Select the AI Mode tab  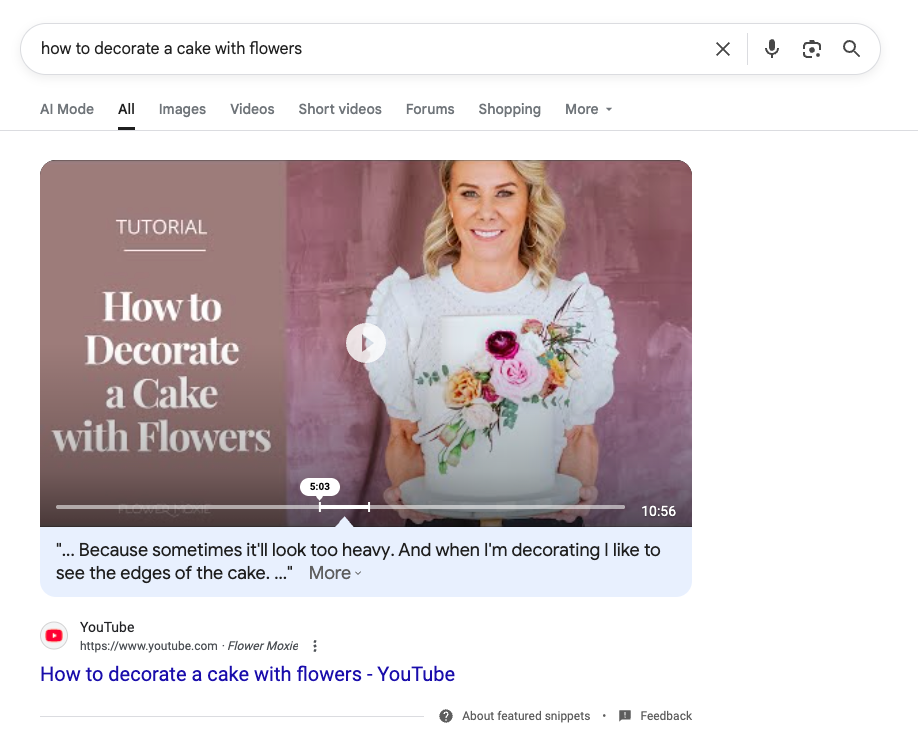[66, 109]
